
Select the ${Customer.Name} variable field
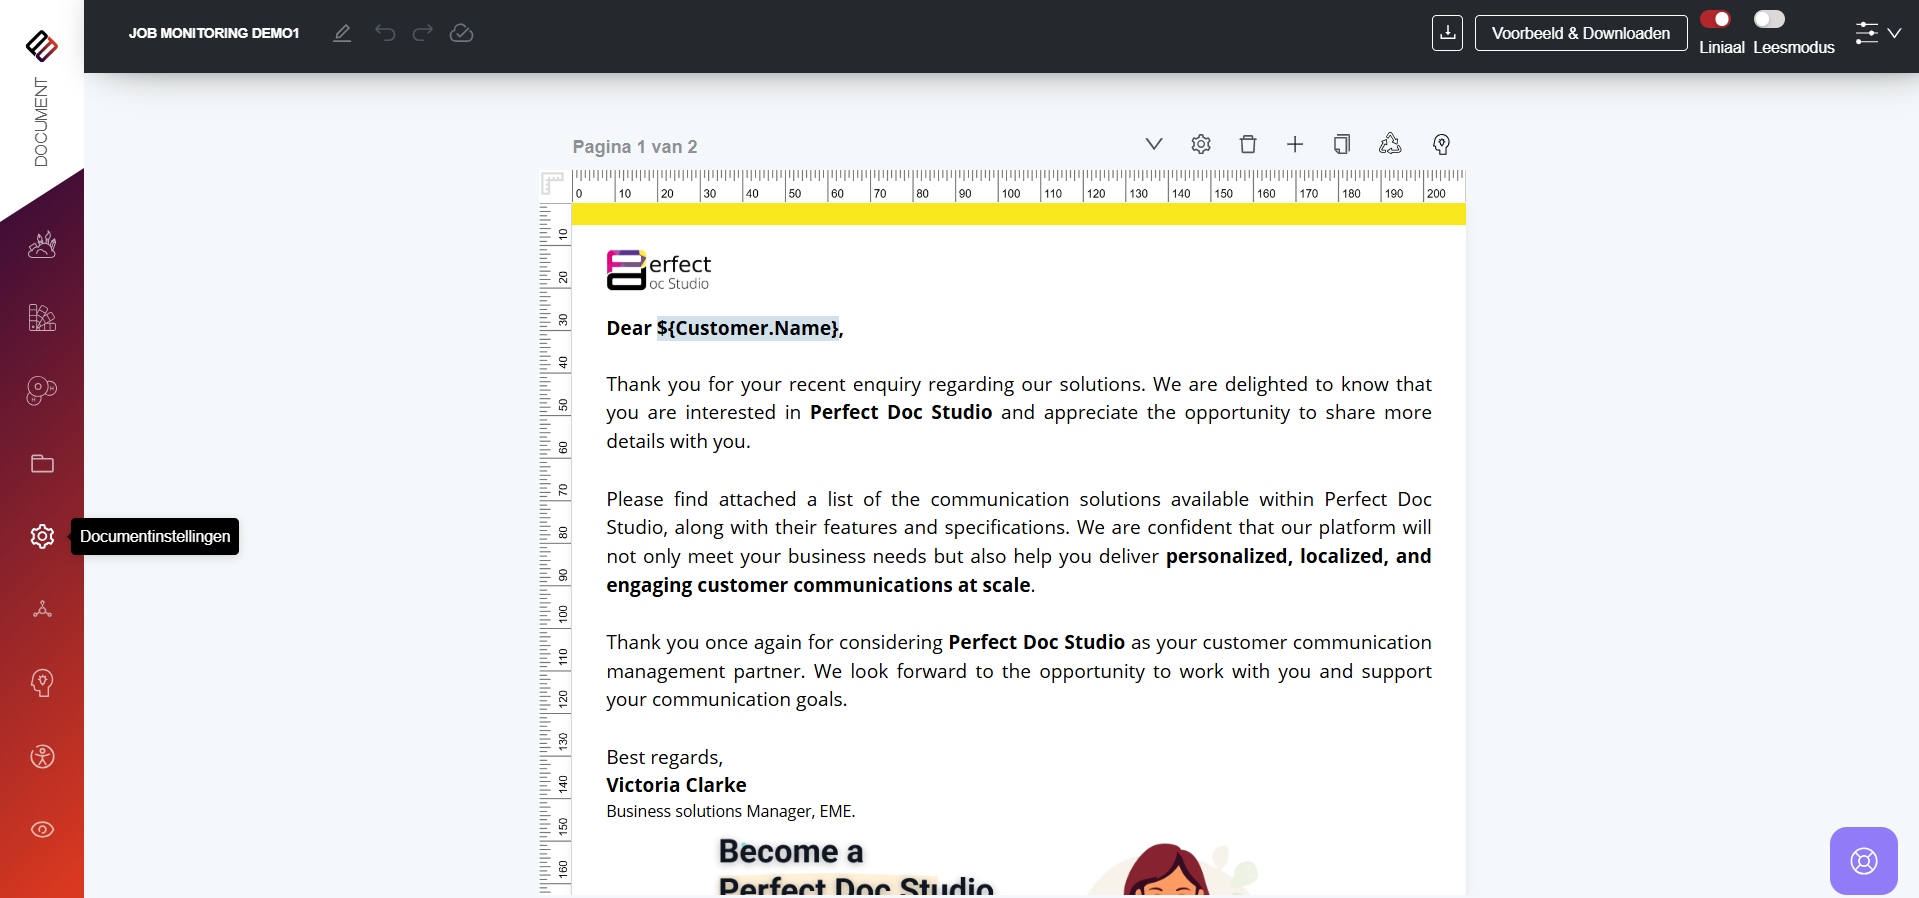click(x=747, y=328)
